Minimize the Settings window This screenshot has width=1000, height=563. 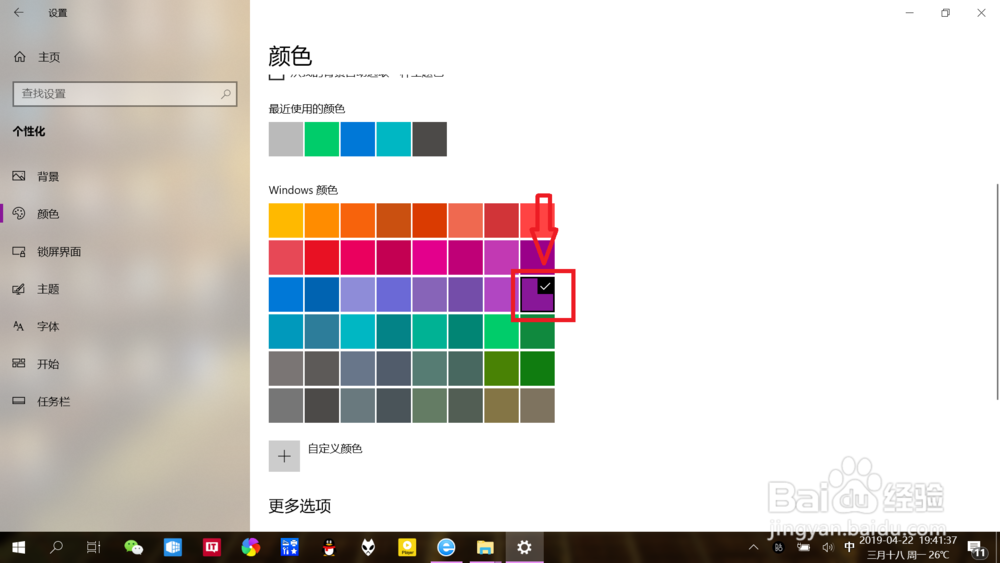[x=909, y=13]
